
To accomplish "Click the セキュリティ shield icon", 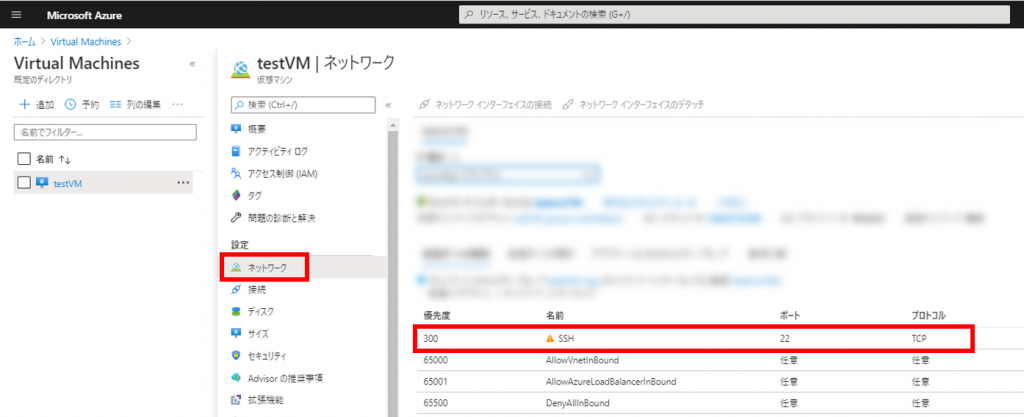I will (236, 356).
